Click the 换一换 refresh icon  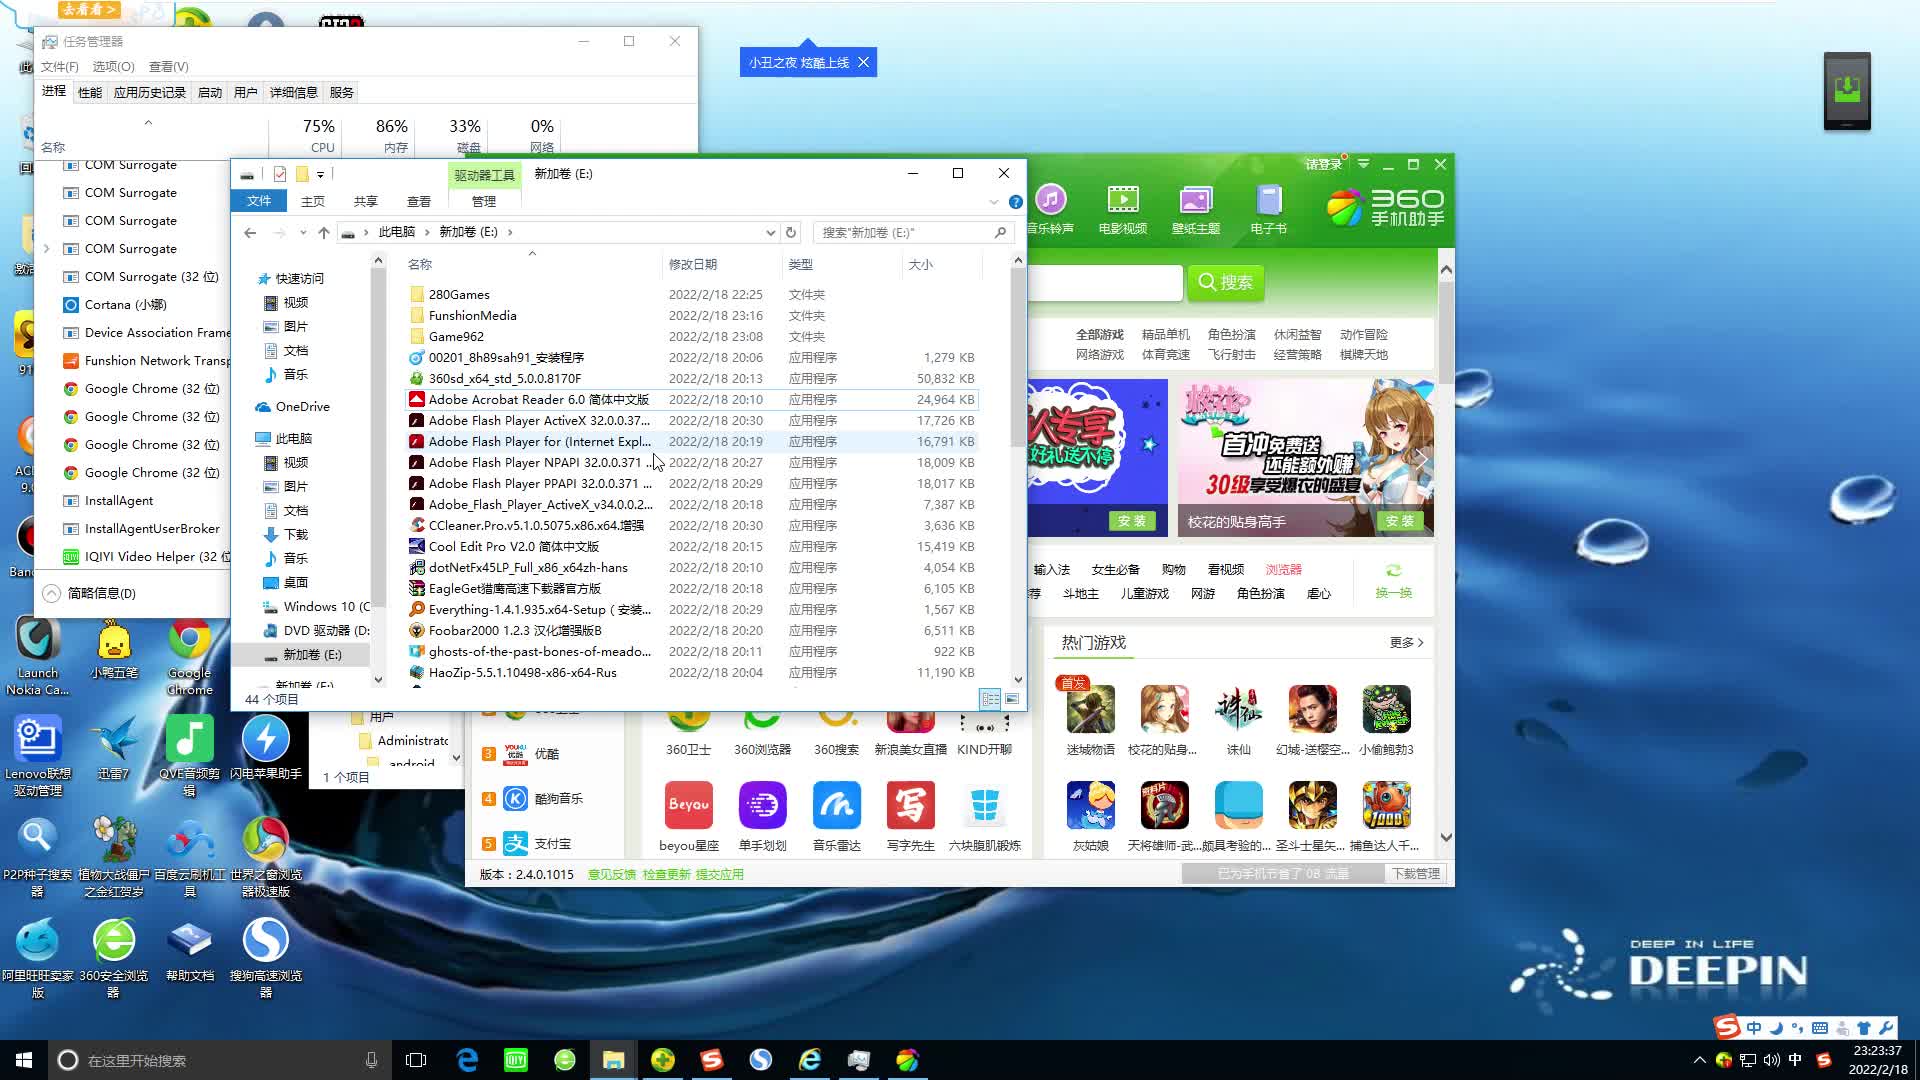pos(1393,571)
